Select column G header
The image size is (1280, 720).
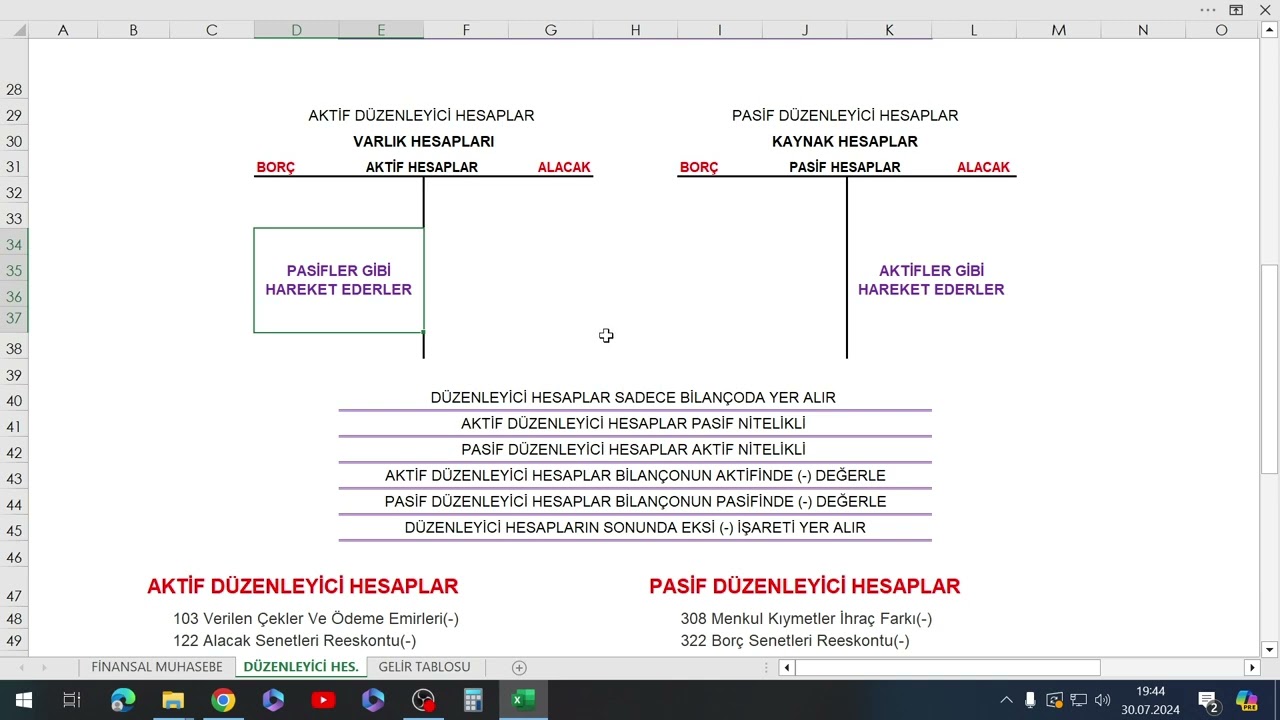(x=550, y=30)
